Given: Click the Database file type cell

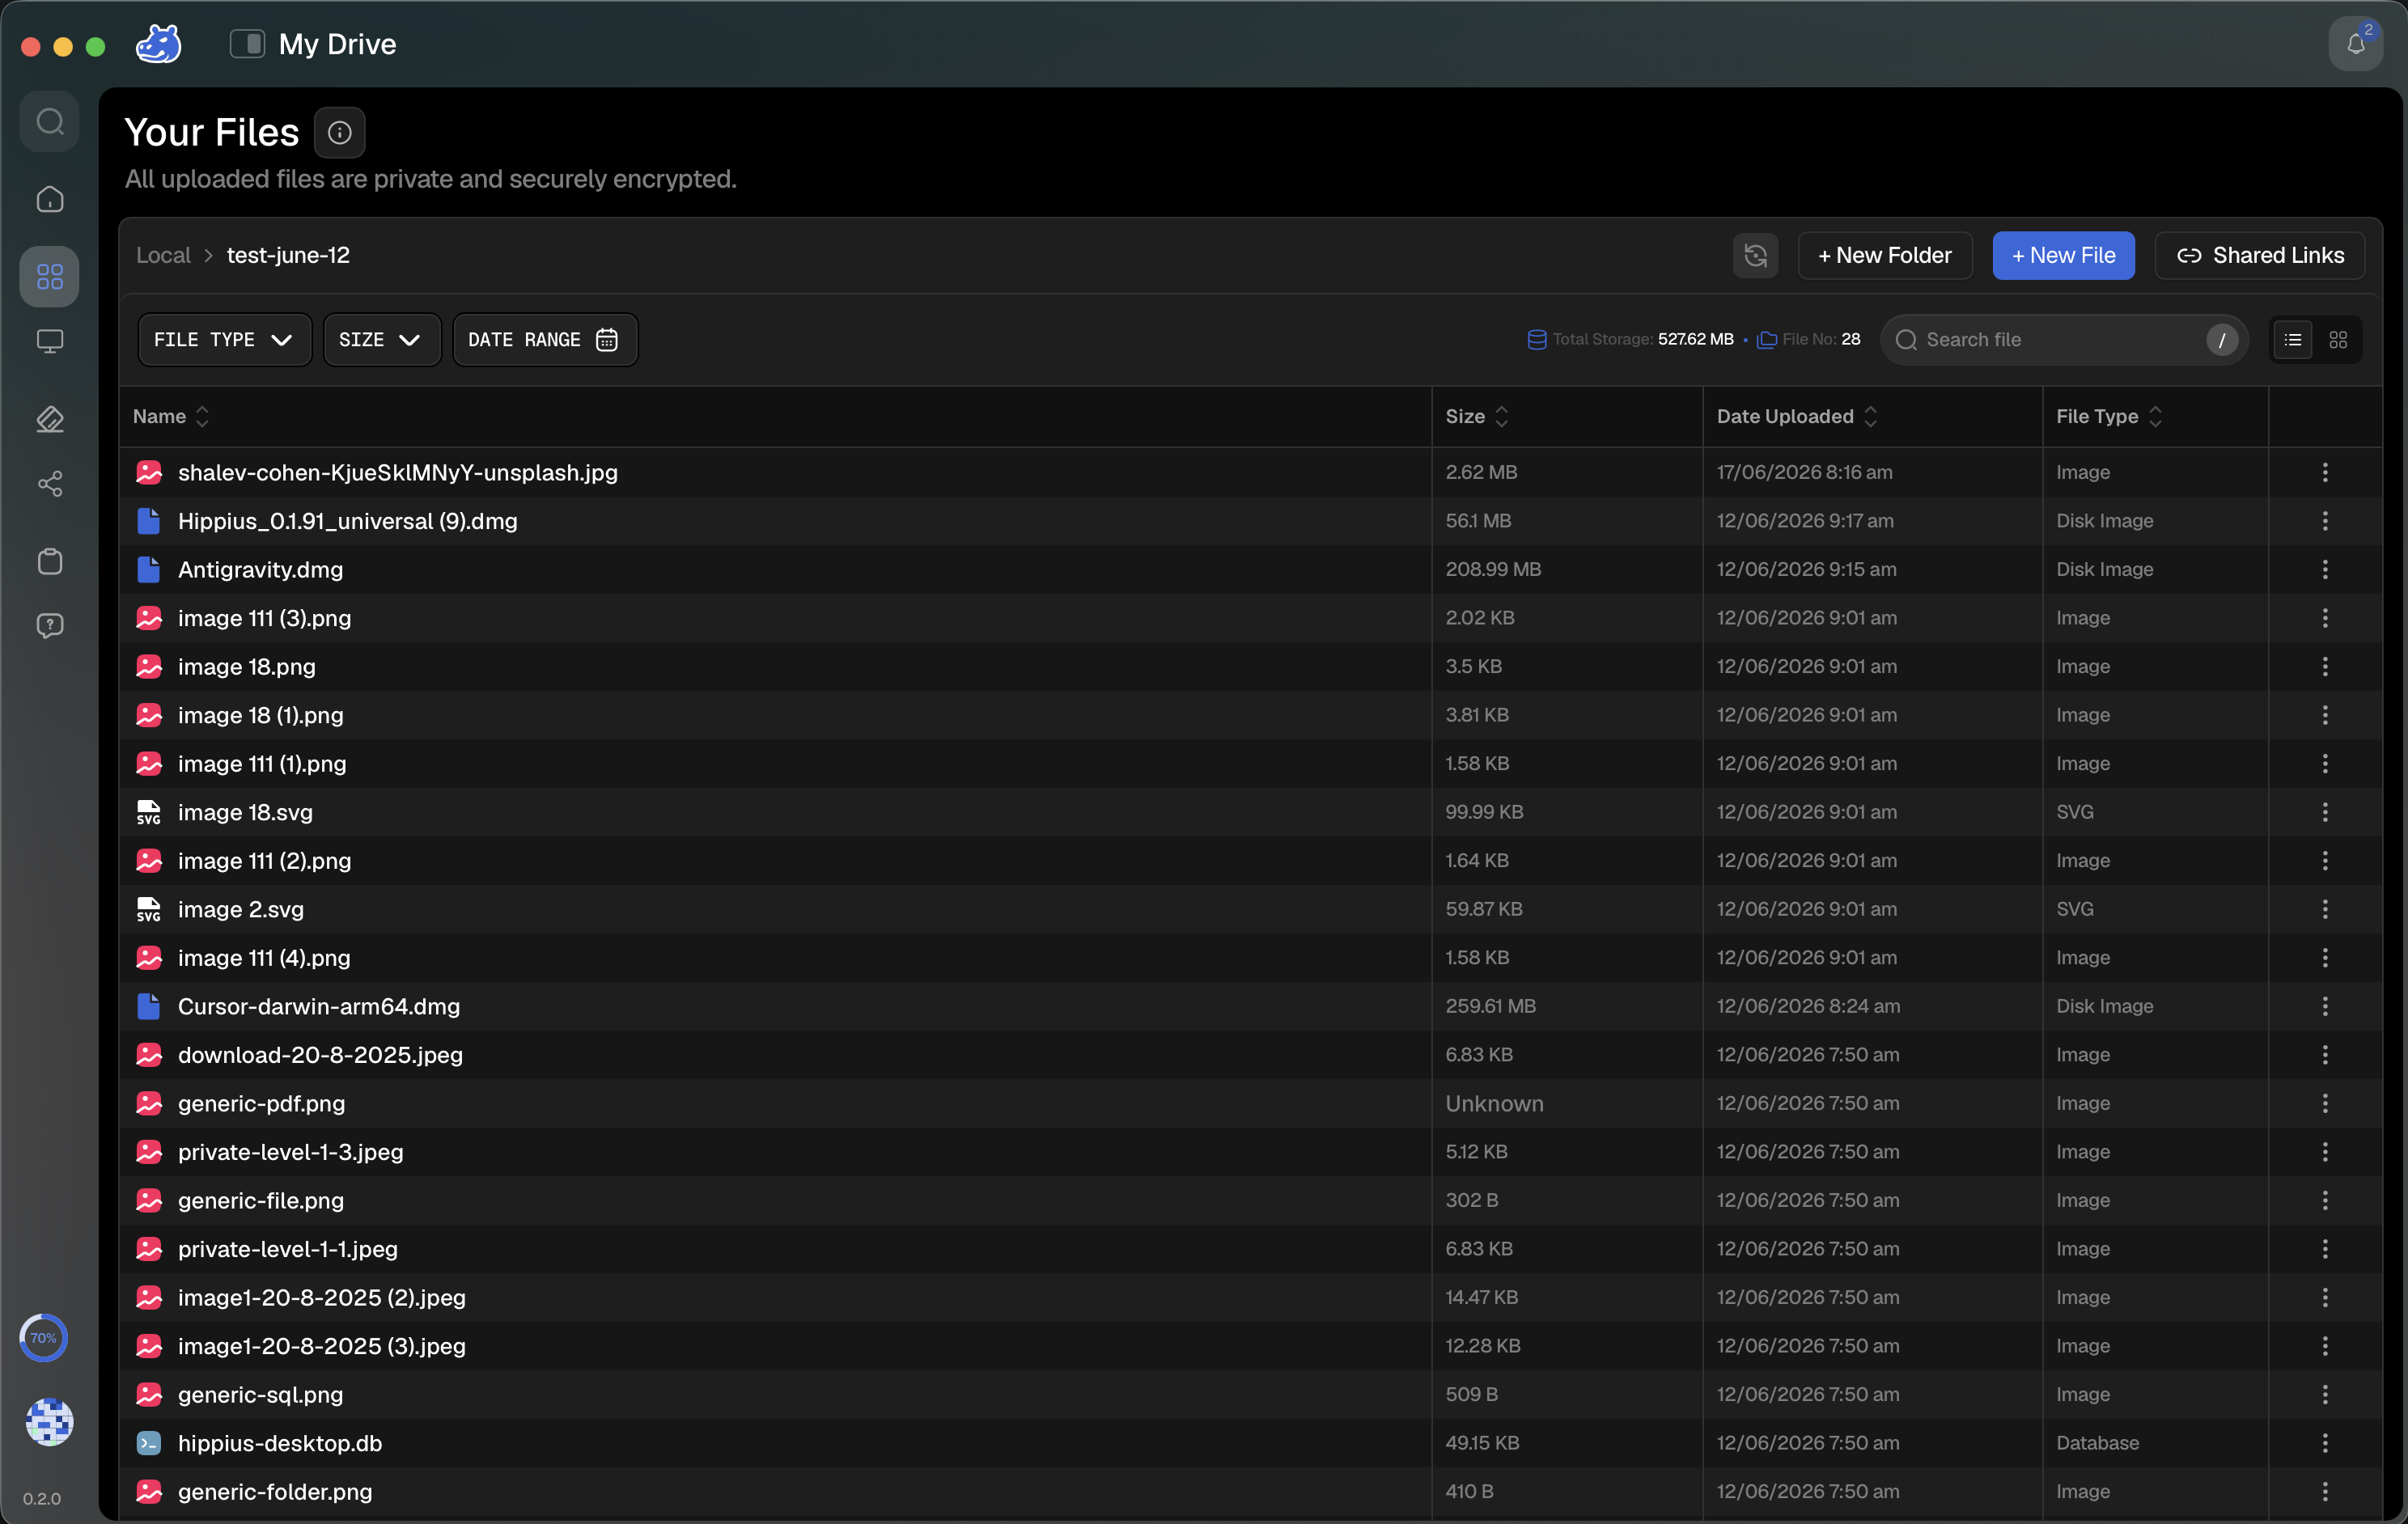Looking at the screenshot, I should click(2097, 1443).
